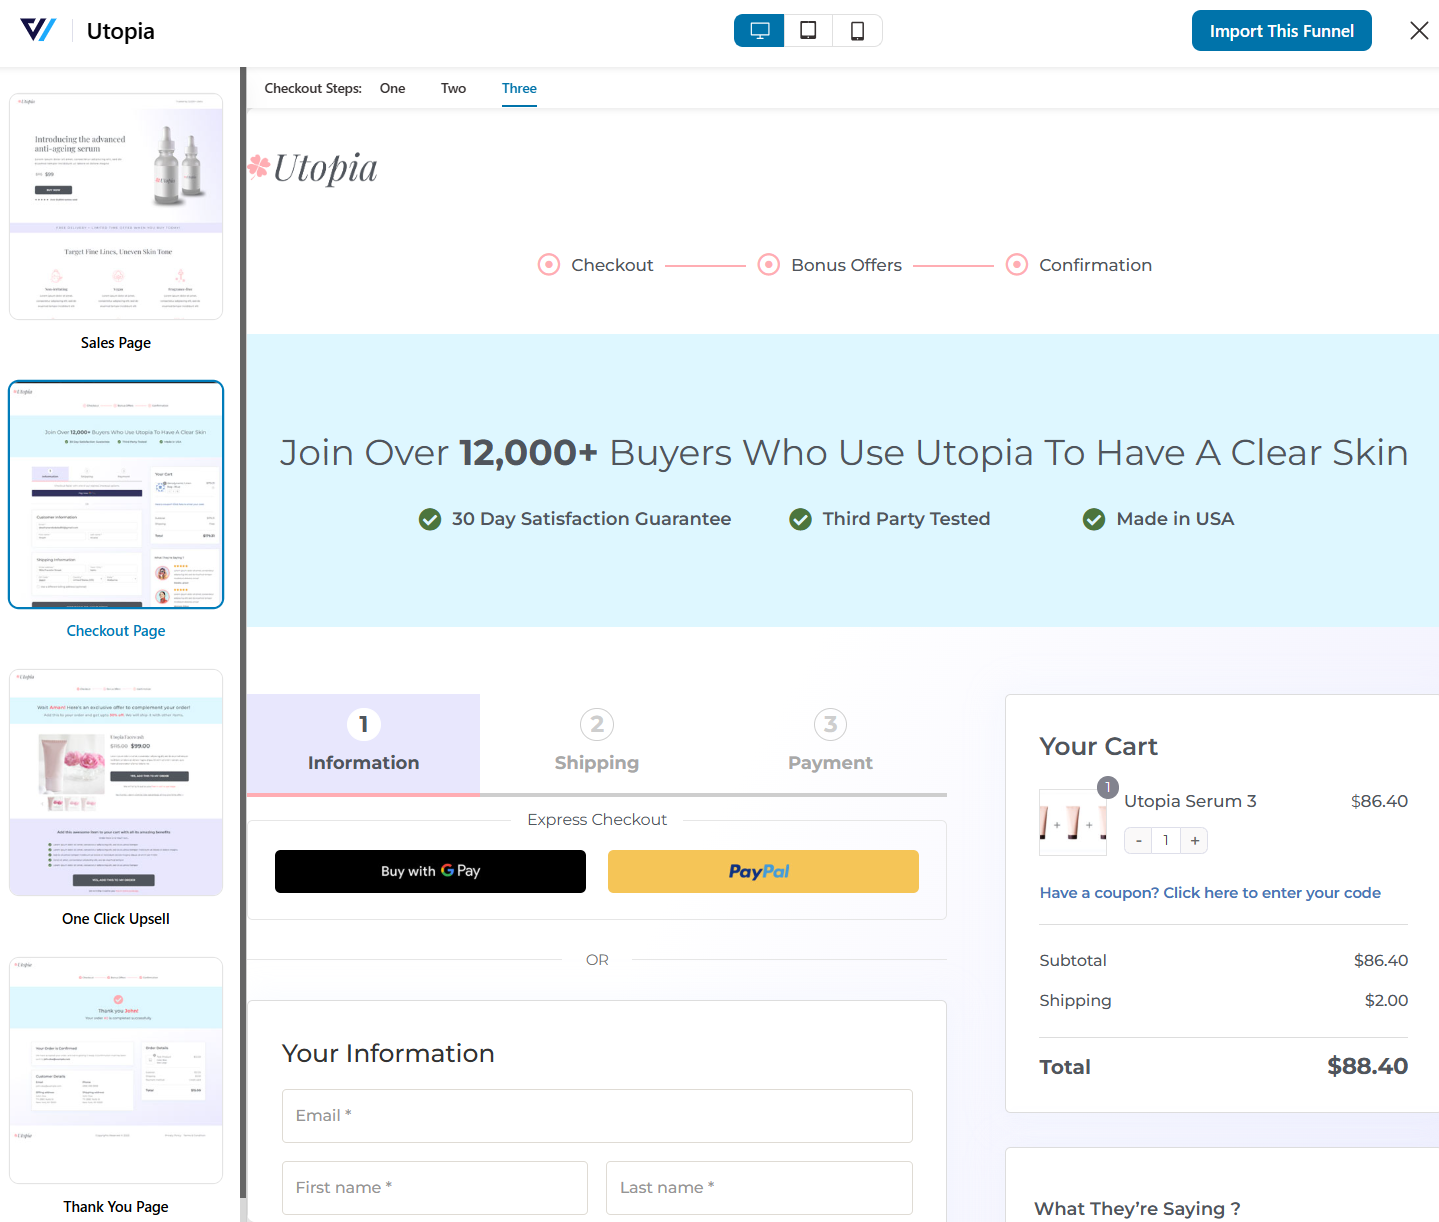Click the Shipping cost $2.00
The image size is (1439, 1222).
point(1386,1000)
